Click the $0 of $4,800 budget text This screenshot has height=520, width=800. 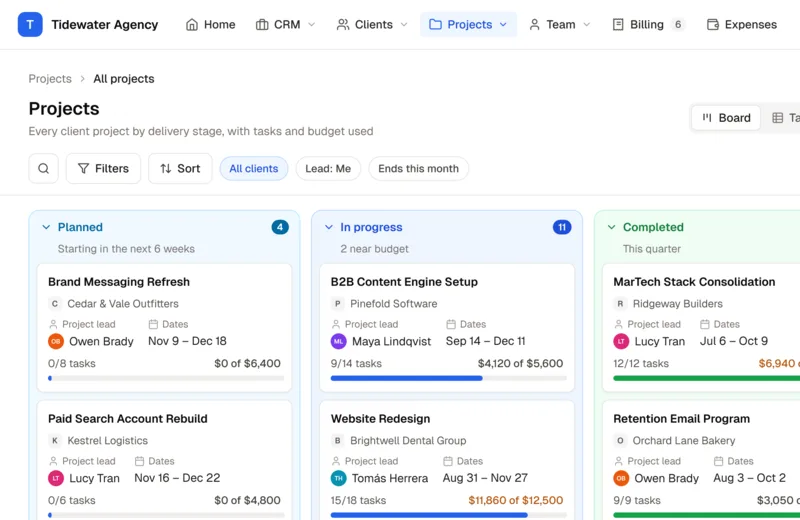click(247, 501)
